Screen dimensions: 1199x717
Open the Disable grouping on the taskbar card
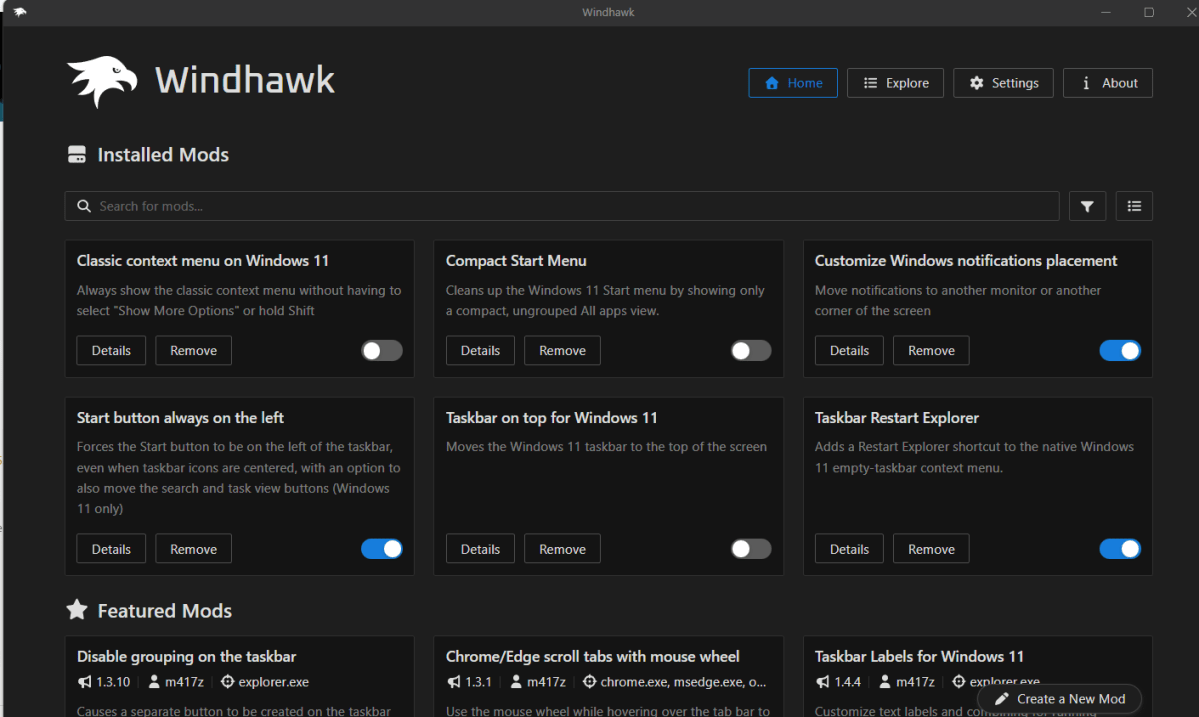(x=239, y=676)
